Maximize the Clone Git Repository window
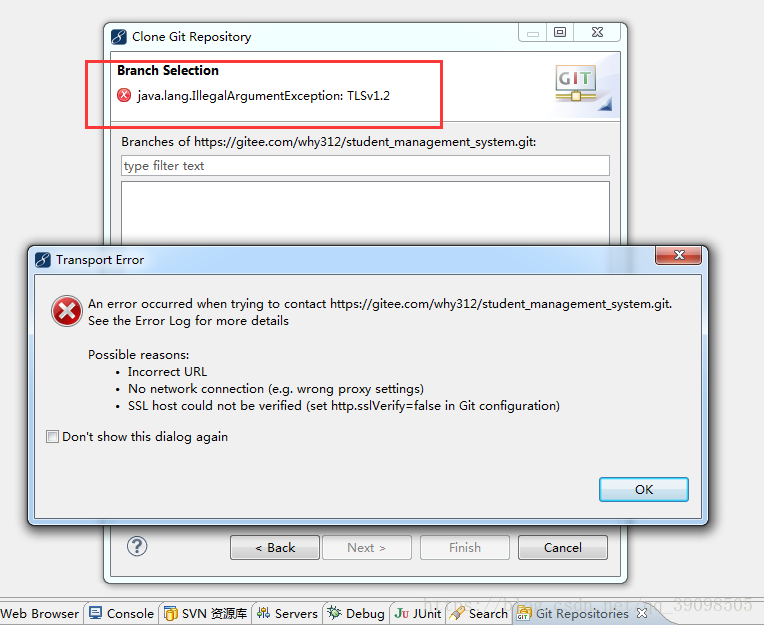The image size is (764, 625). click(560, 32)
